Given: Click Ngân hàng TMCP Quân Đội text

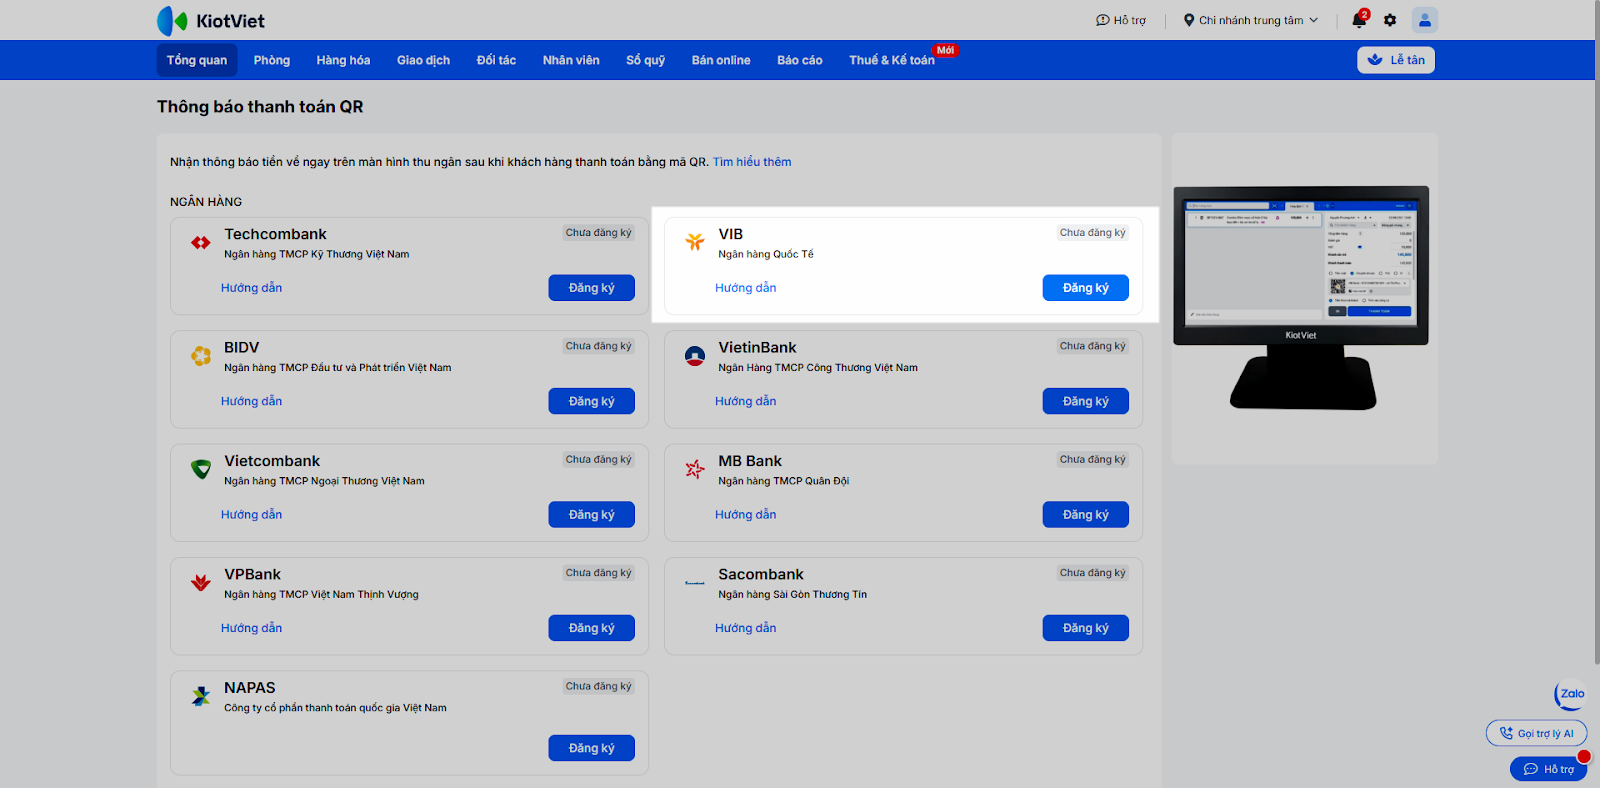Looking at the screenshot, I should pos(784,481).
